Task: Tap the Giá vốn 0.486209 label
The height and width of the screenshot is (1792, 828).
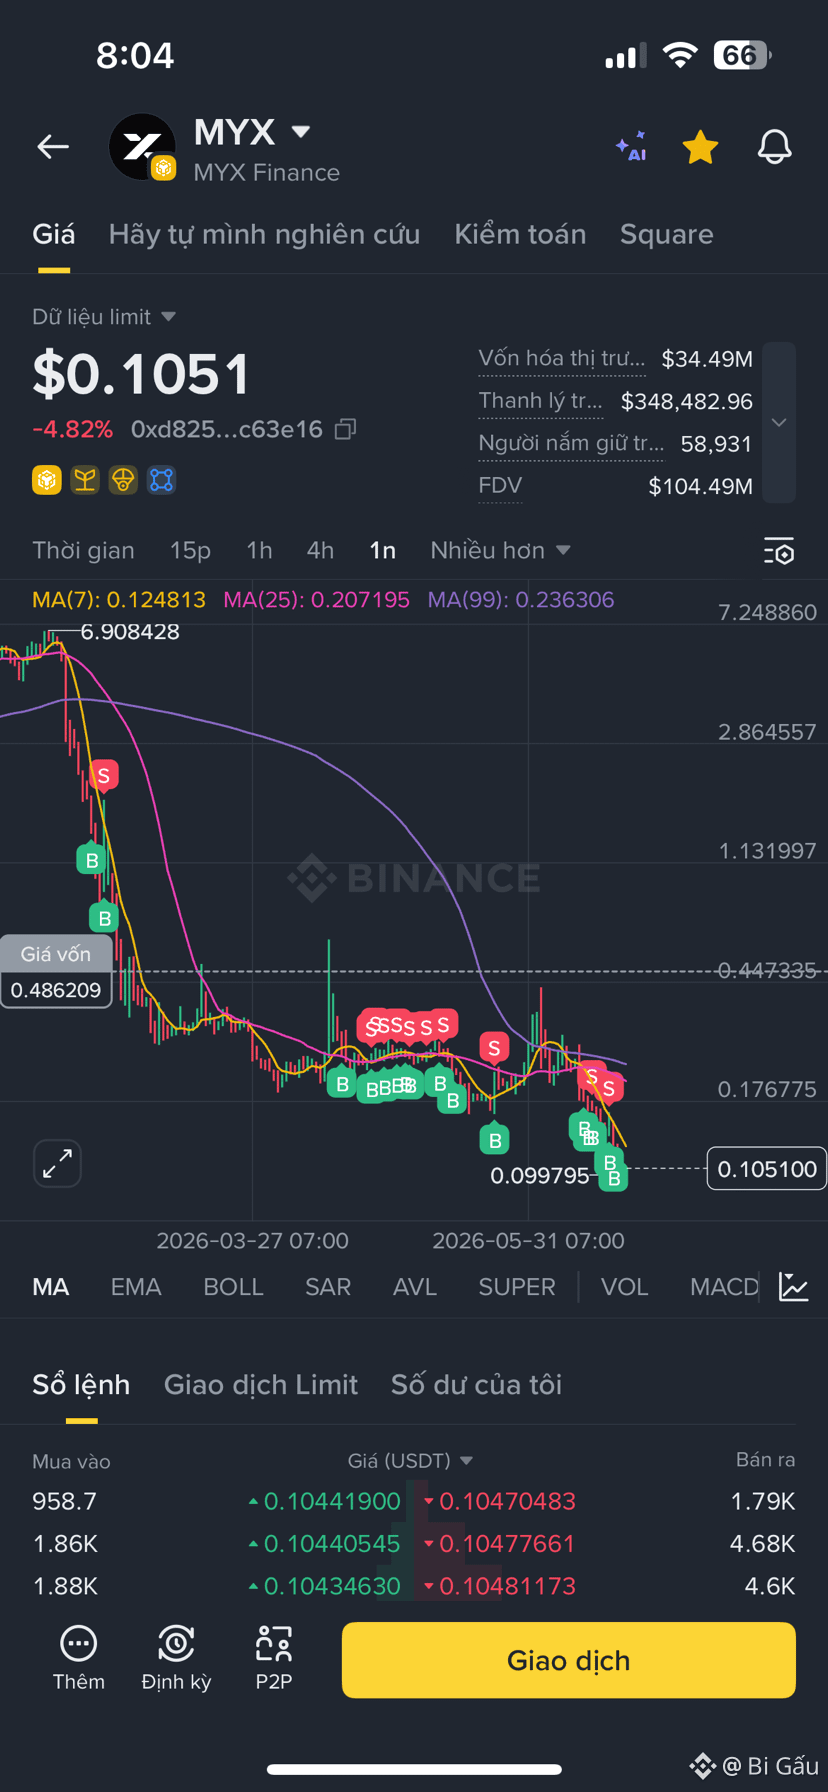Action: [x=56, y=972]
